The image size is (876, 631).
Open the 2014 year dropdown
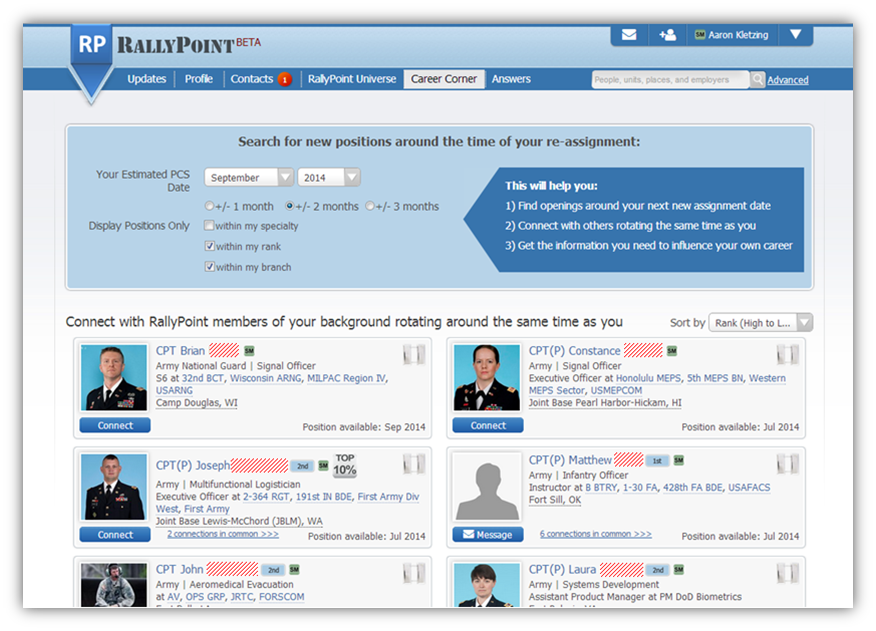[329, 178]
